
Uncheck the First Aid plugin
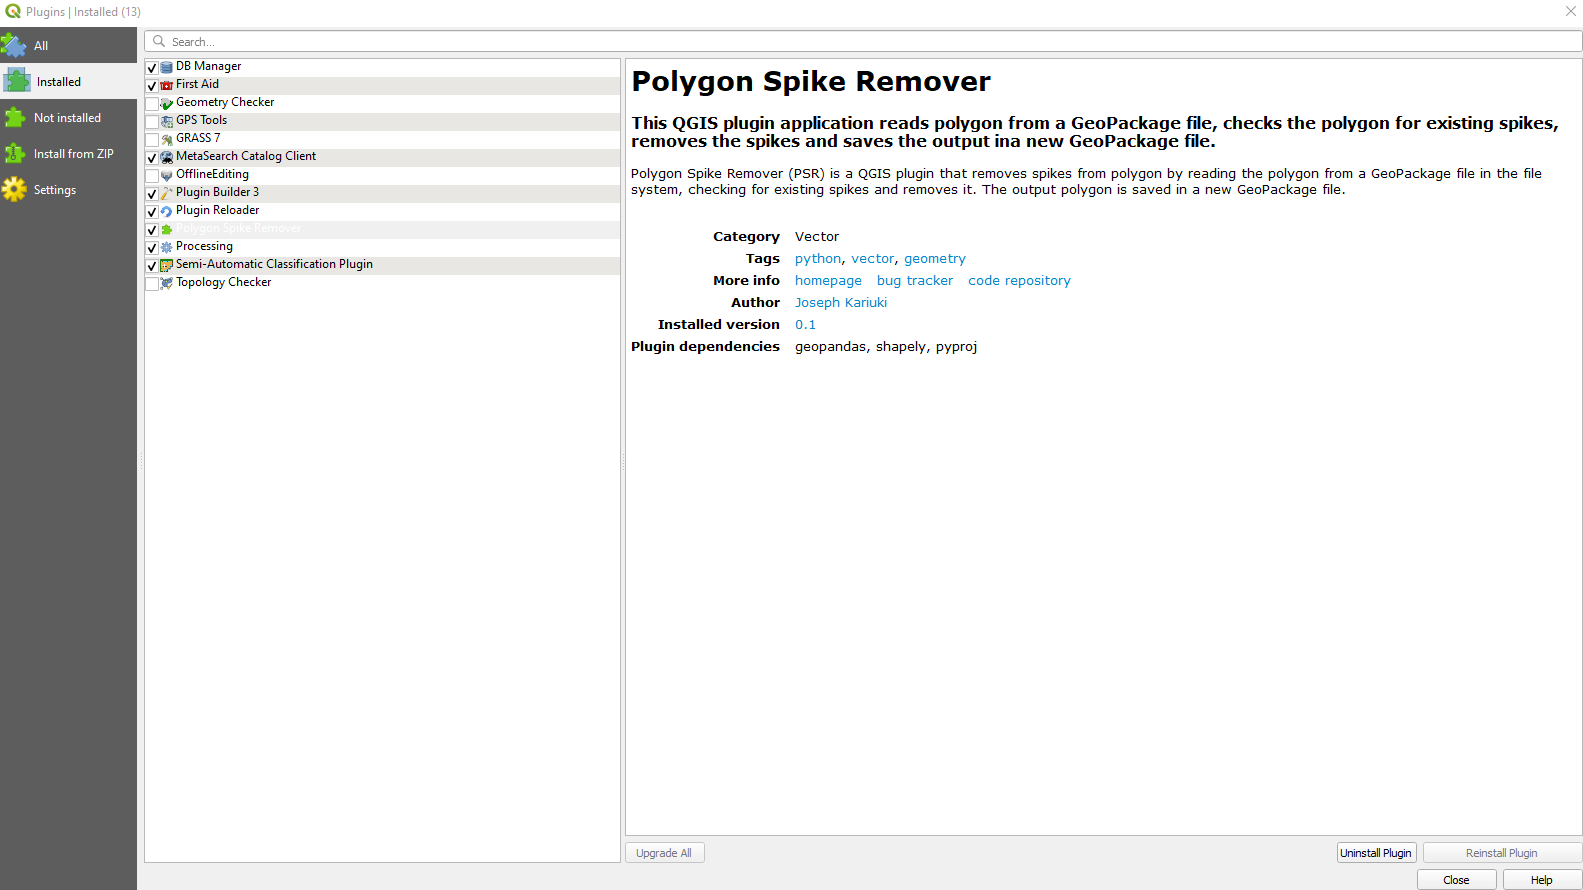152,86
